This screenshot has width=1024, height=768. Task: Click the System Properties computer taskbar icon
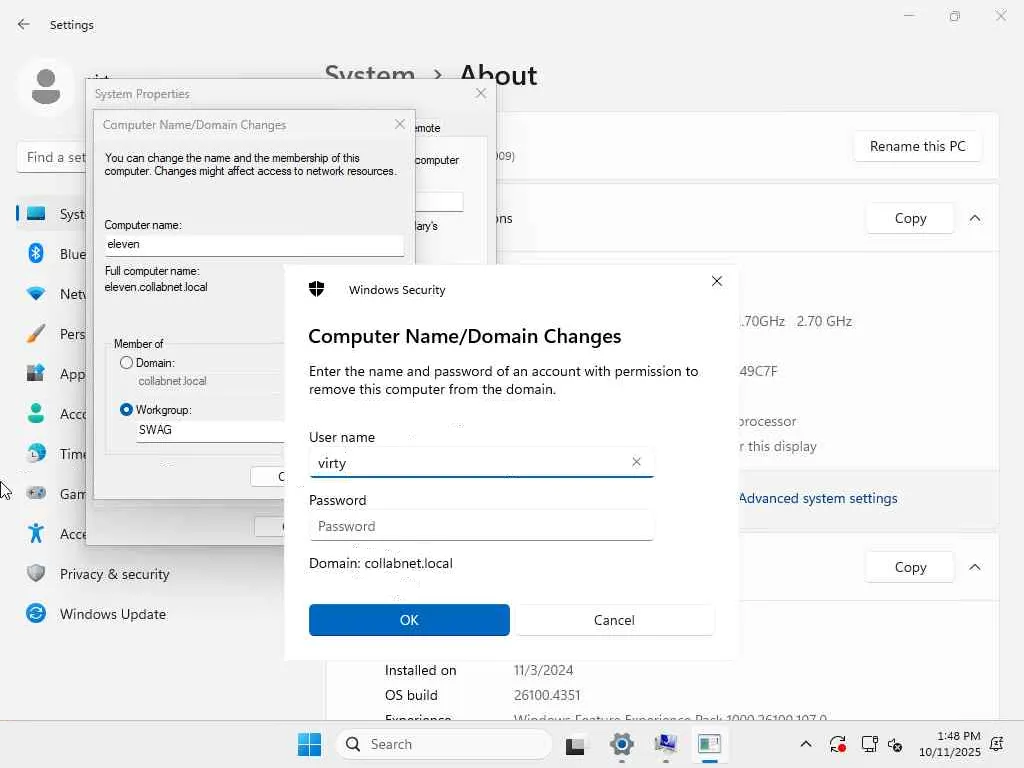pos(665,744)
